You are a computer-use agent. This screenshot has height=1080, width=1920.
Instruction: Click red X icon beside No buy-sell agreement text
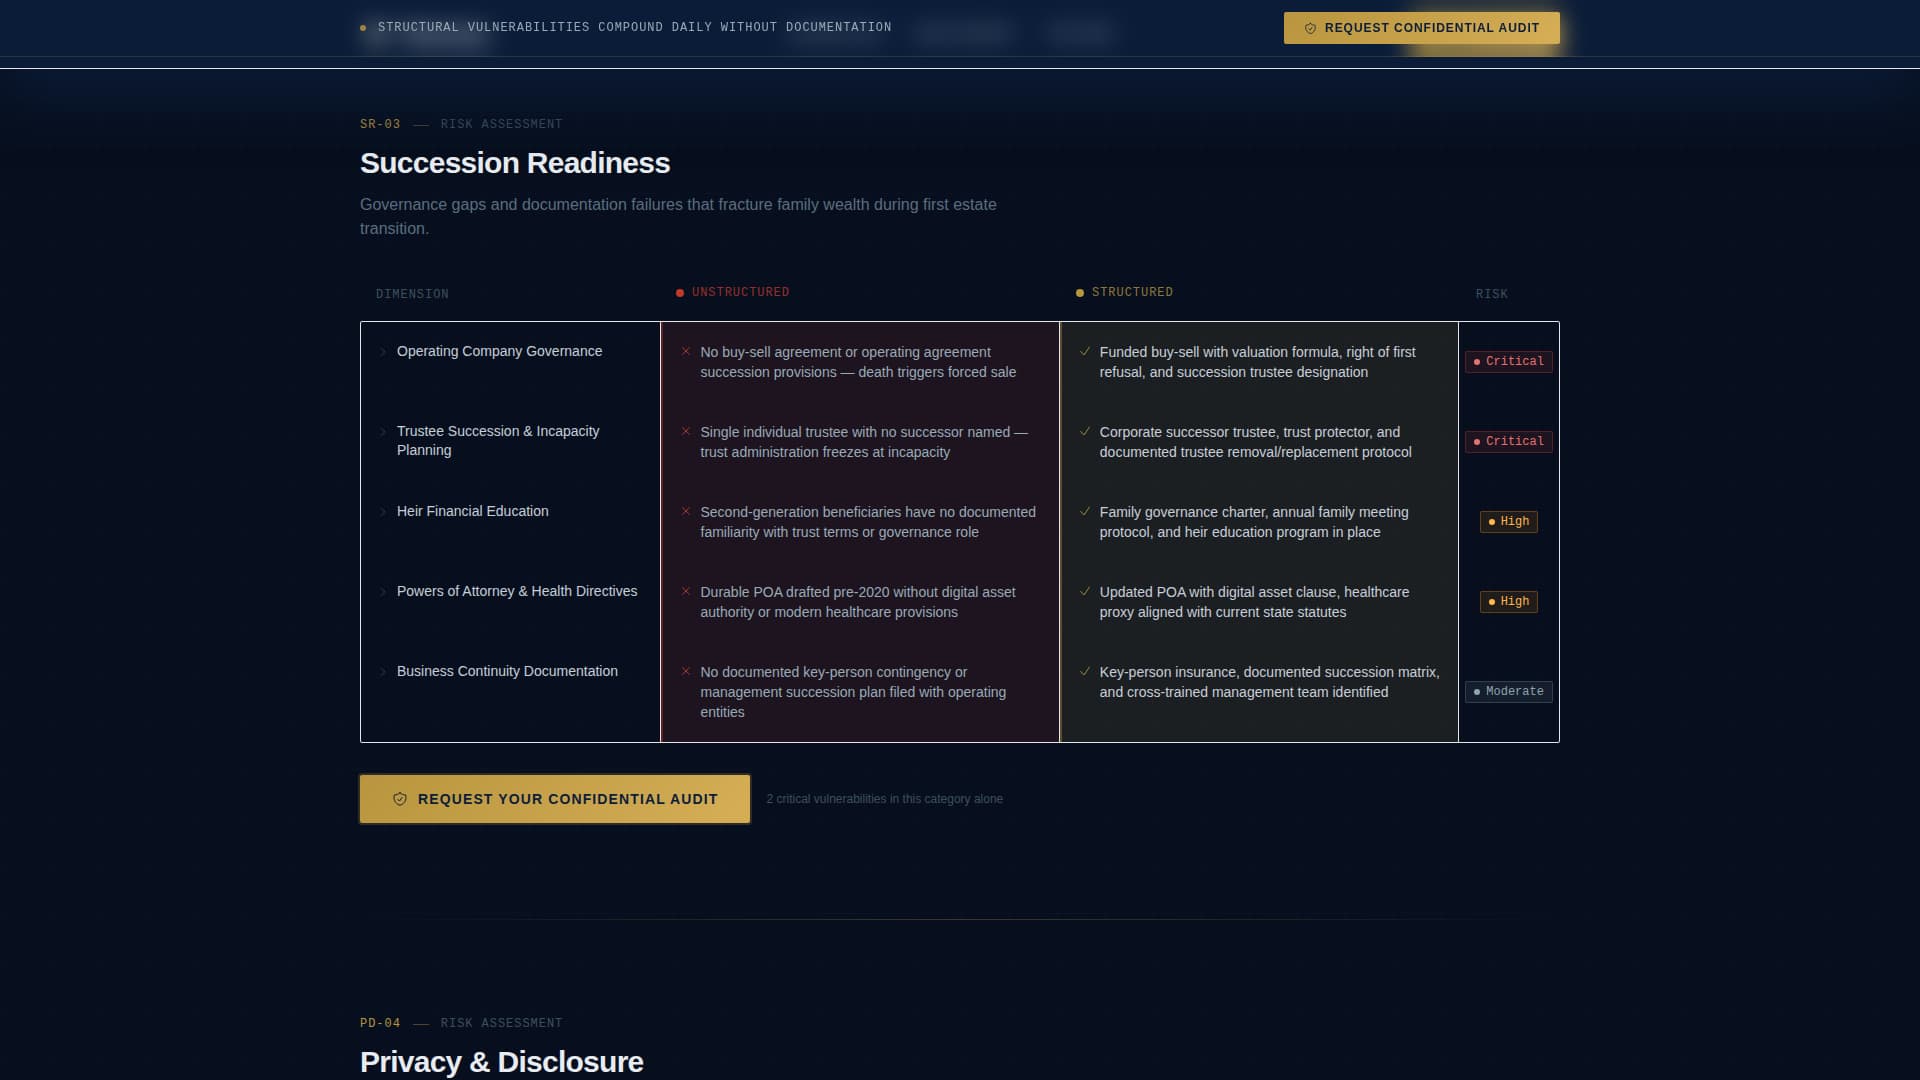tap(686, 351)
